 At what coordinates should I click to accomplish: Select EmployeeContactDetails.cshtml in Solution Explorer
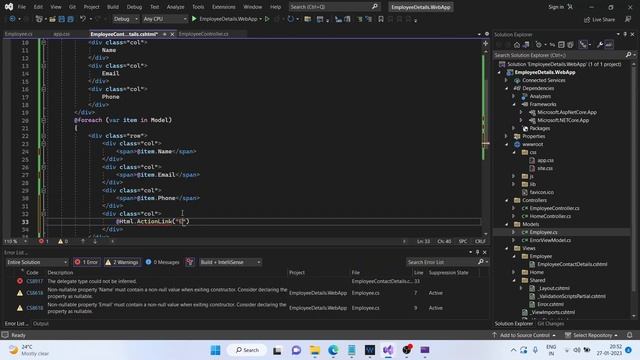coord(572,264)
